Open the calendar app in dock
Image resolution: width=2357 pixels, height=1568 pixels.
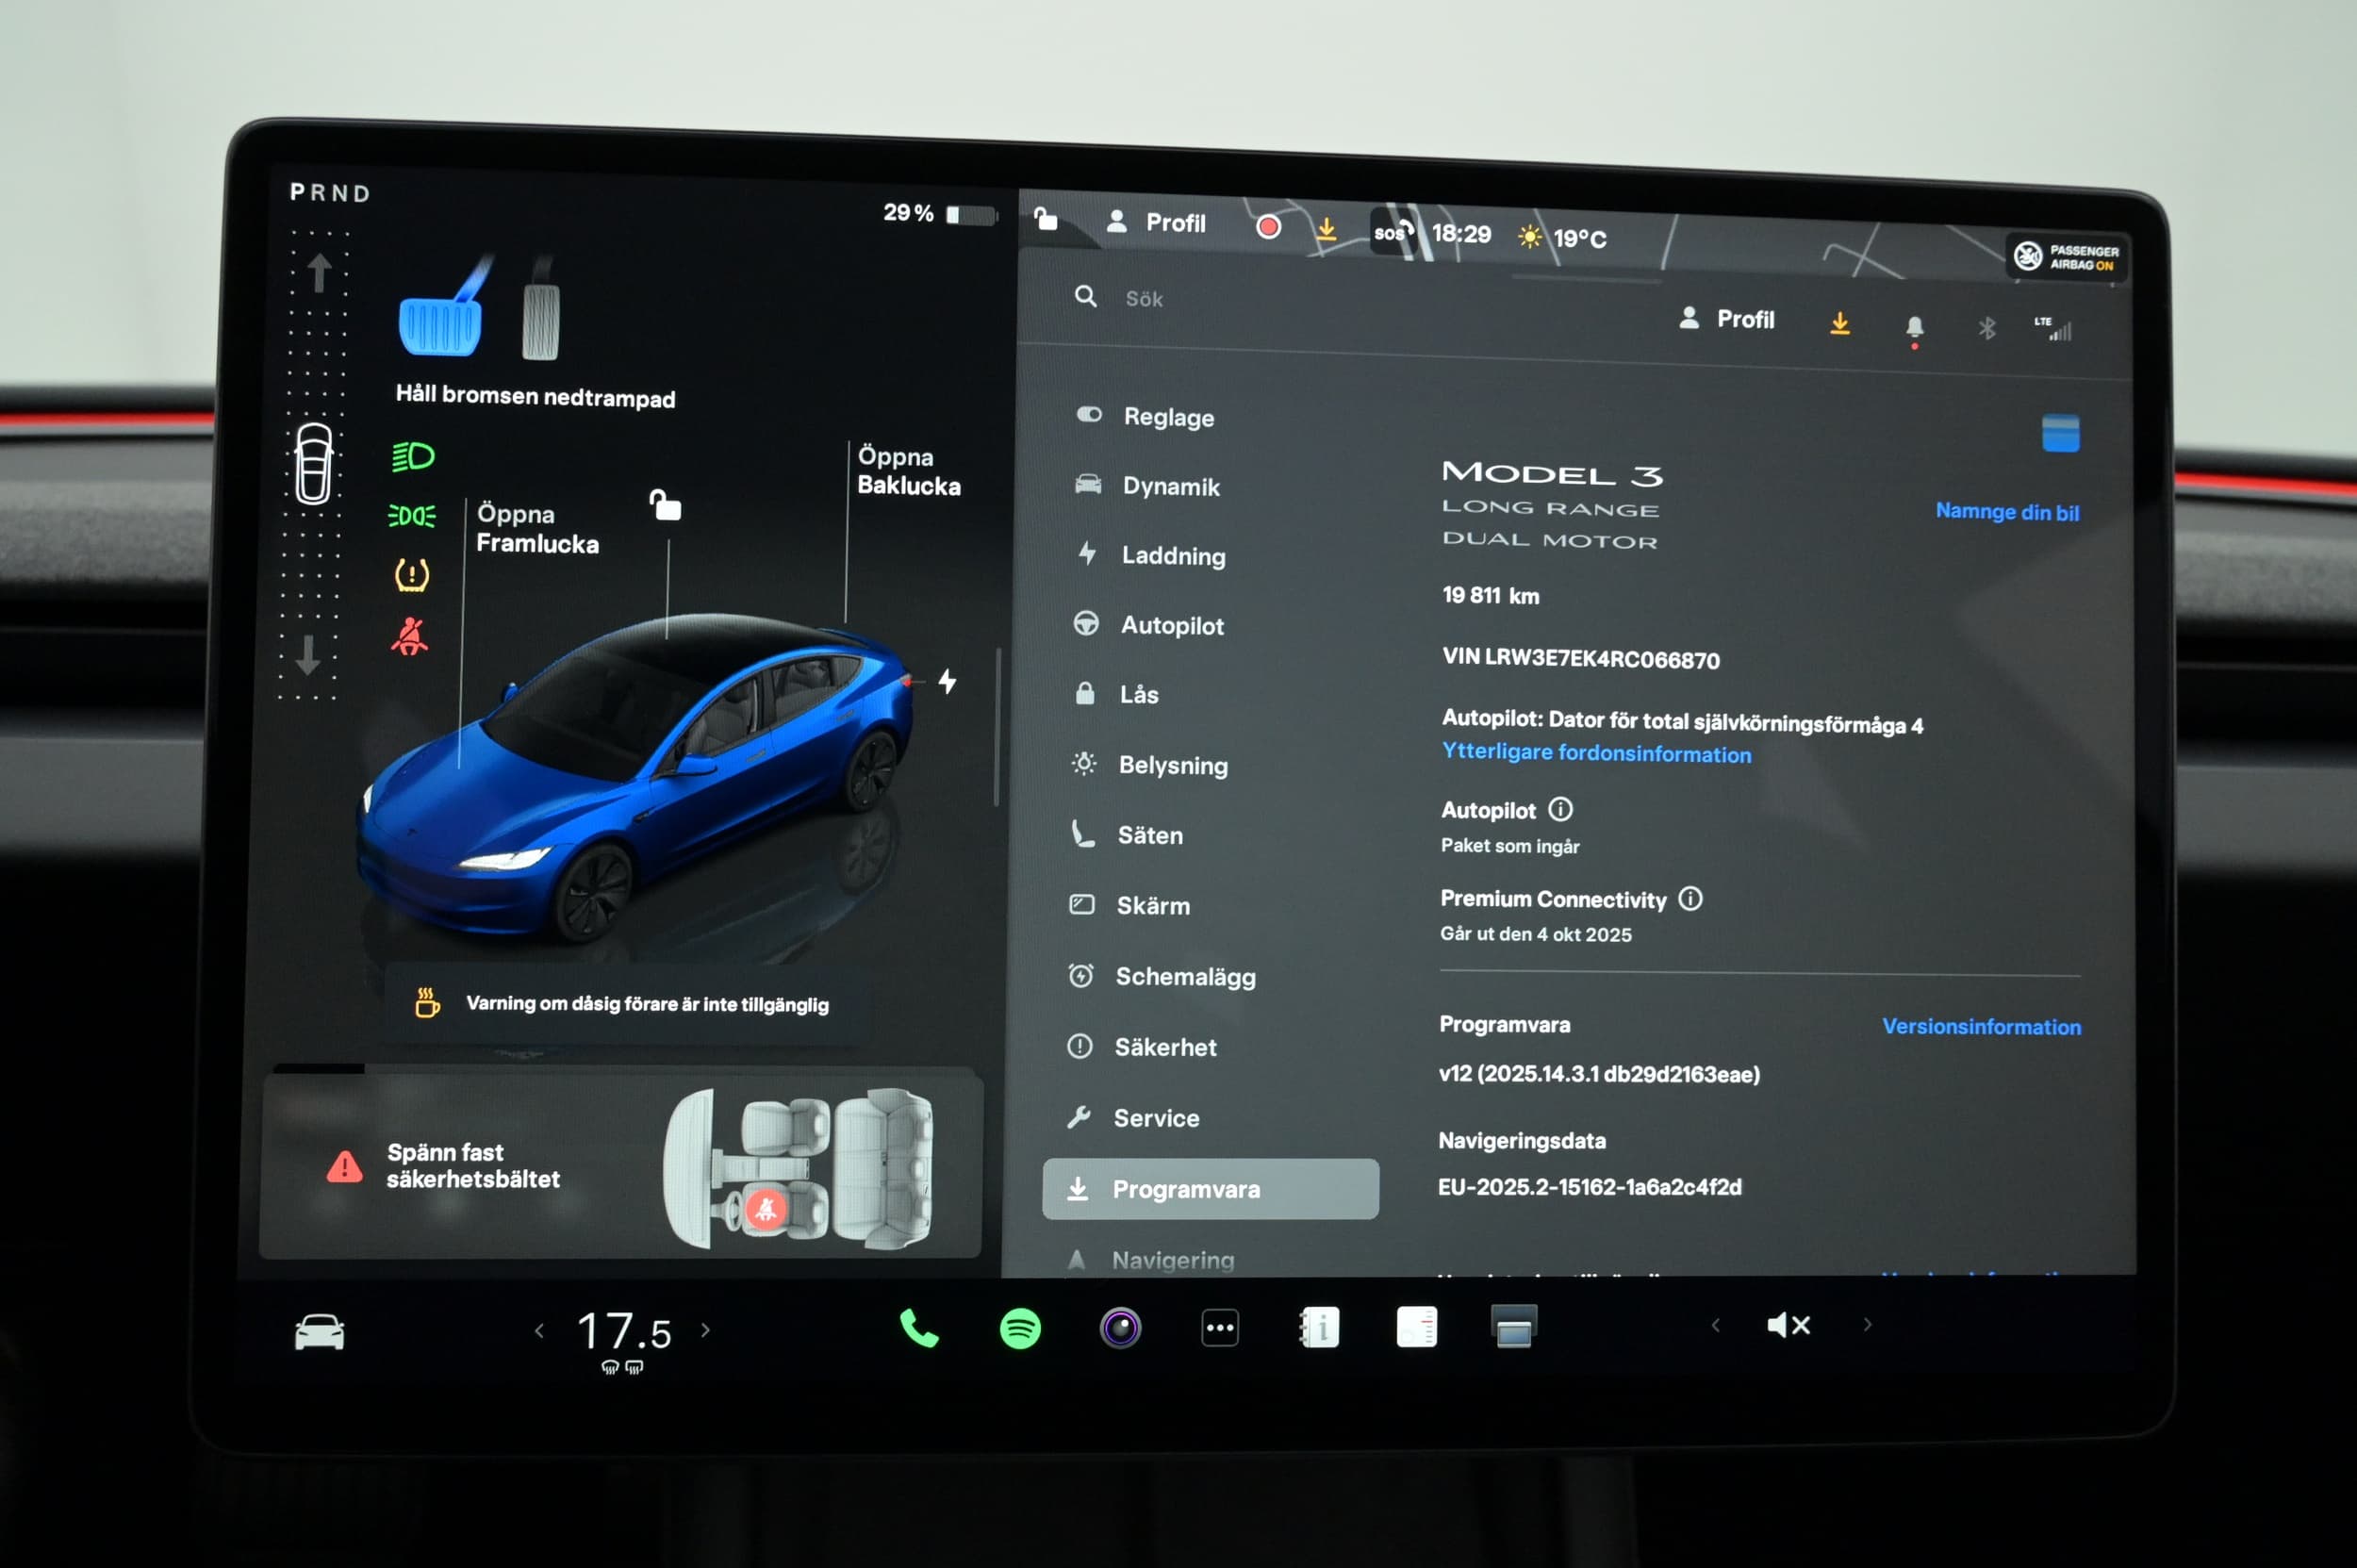[x=1417, y=1327]
